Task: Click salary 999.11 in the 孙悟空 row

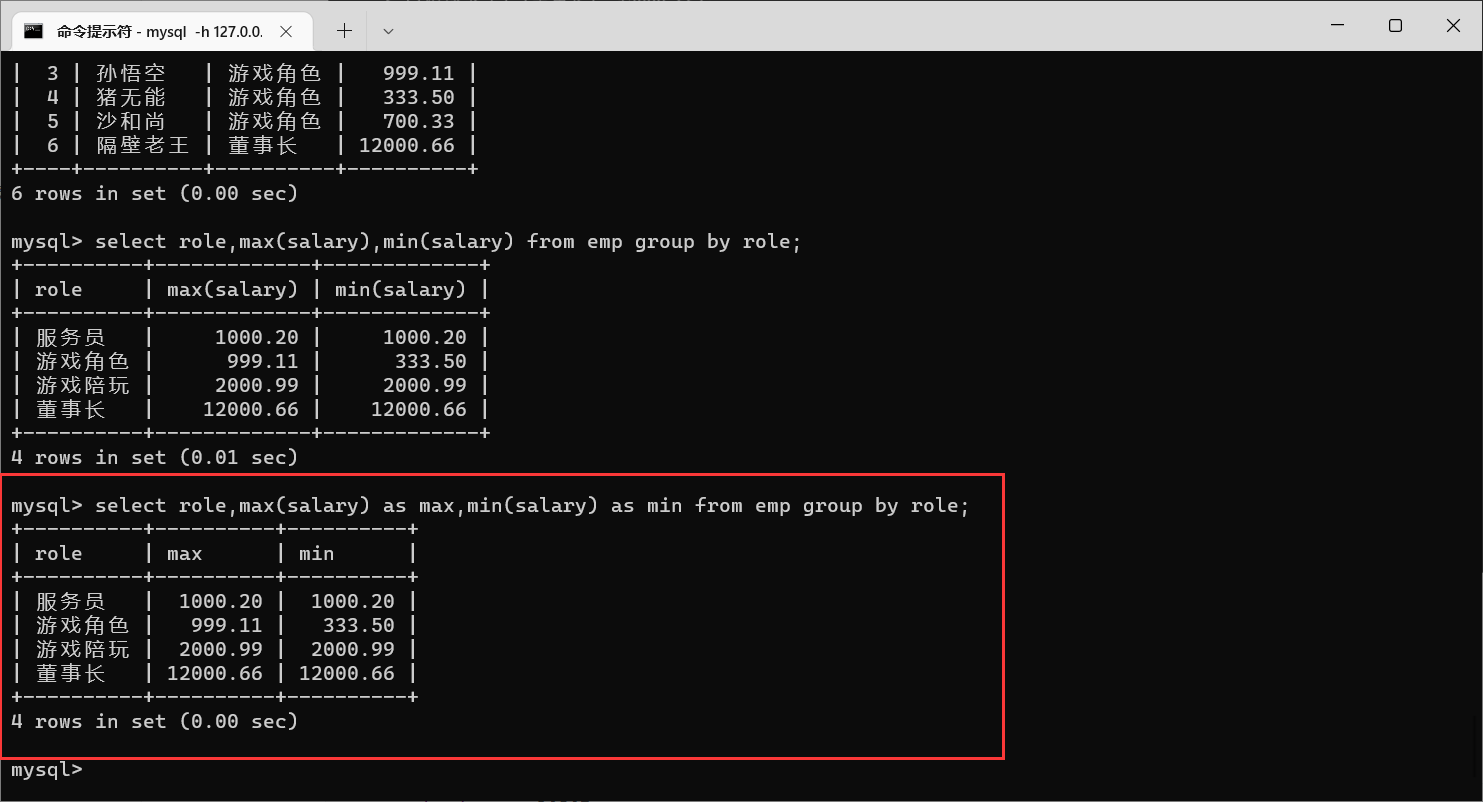Action: tap(418, 73)
